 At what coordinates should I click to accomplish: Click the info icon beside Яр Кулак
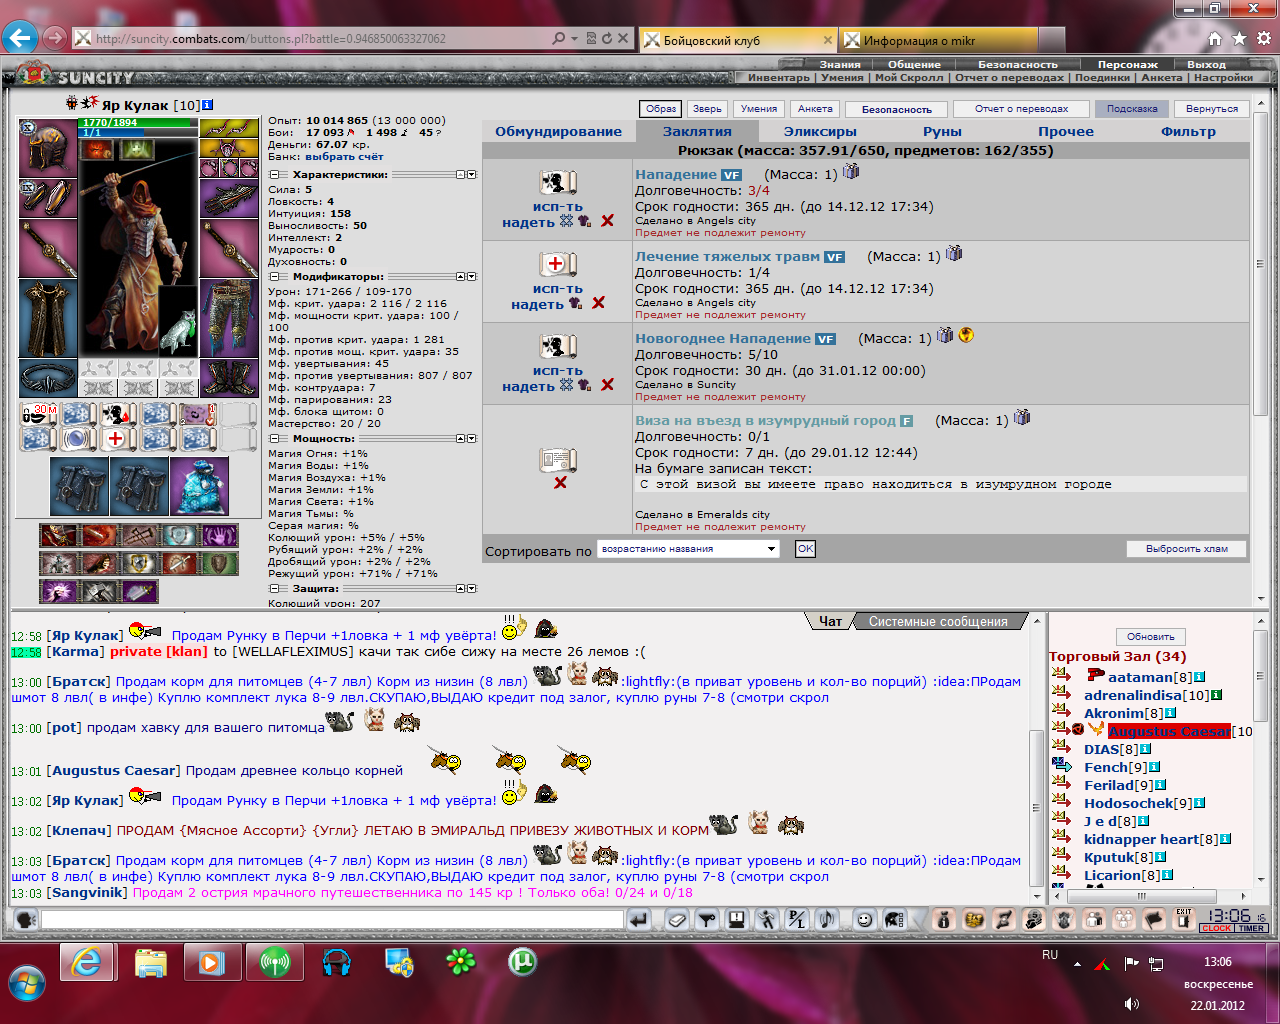pyautogui.click(x=207, y=105)
